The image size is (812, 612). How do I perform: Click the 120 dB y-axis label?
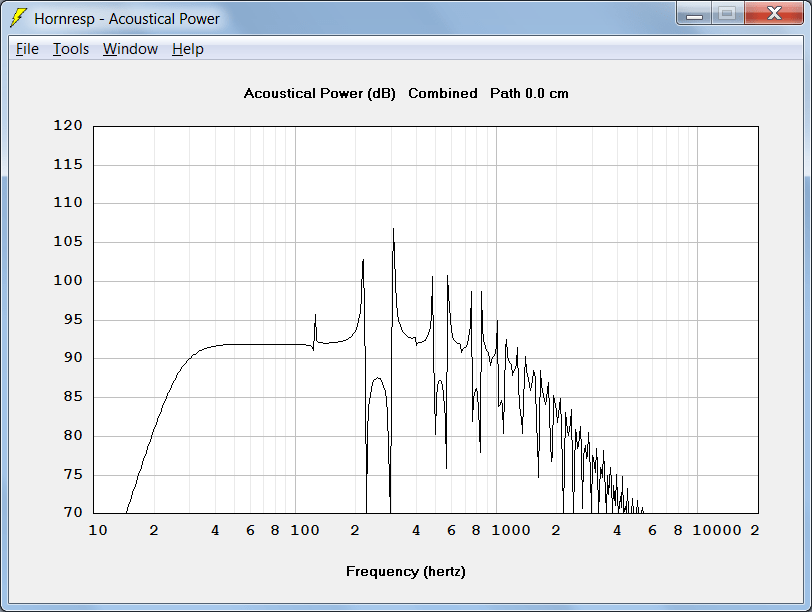[68, 125]
